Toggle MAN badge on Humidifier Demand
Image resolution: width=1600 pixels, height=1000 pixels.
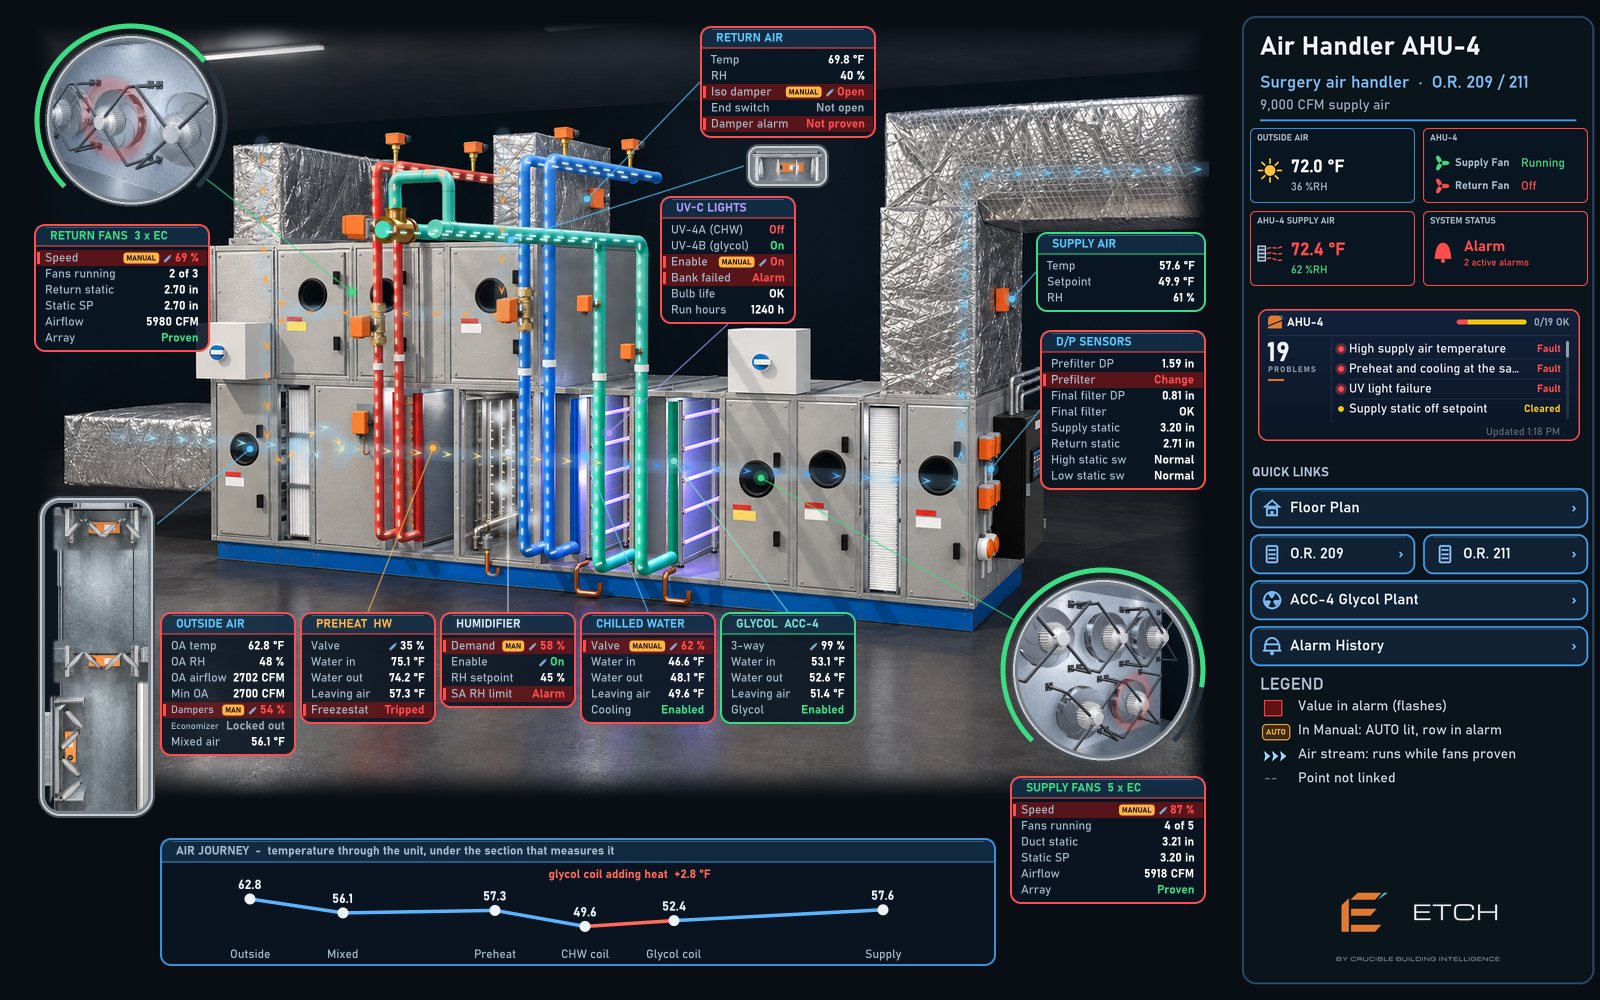(513, 646)
